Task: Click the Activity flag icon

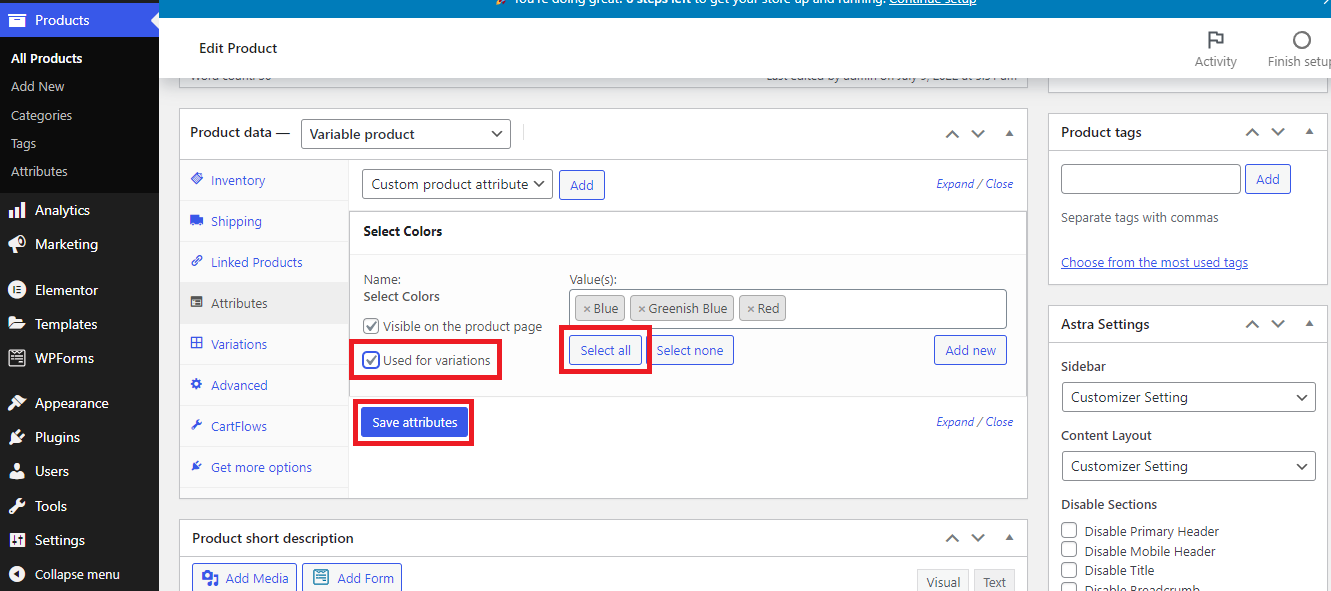Action: 1215,40
